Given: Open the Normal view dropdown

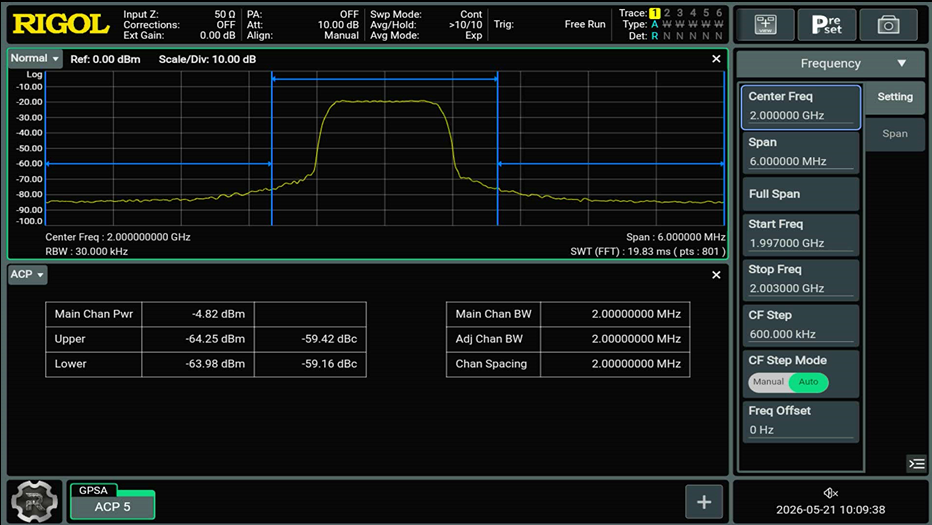Looking at the screenshot, I should click(x=35, y=58).
